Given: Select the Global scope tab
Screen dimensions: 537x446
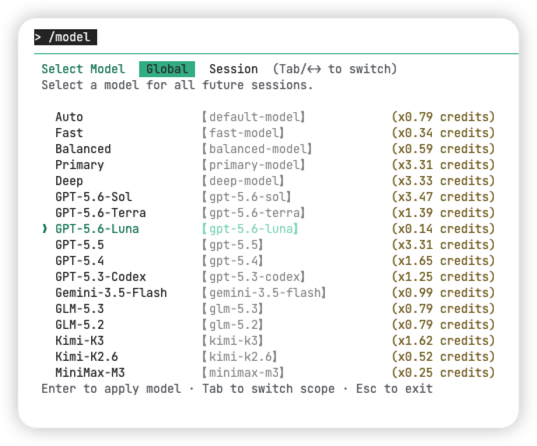Looking at the screenshot, I should pyautogui.click(x=167, y=69).
